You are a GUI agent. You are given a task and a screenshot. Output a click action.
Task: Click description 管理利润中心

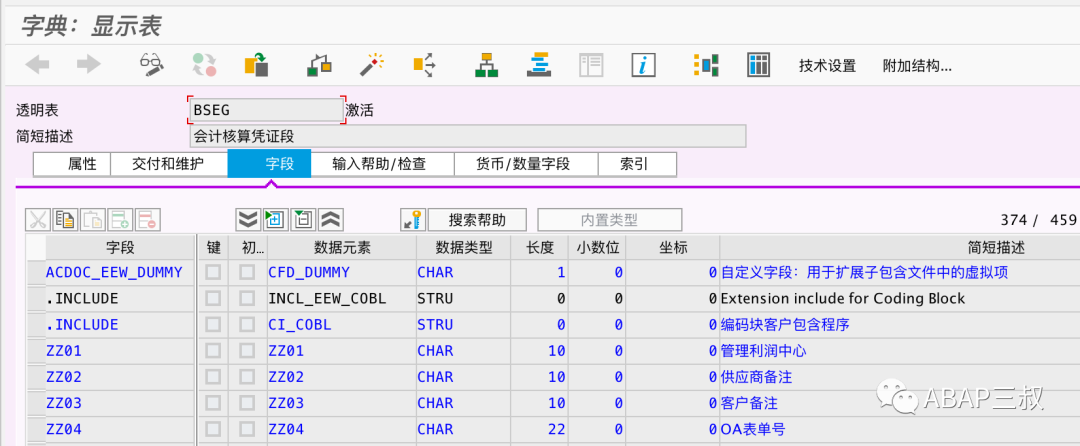click(x=763, y=351)
